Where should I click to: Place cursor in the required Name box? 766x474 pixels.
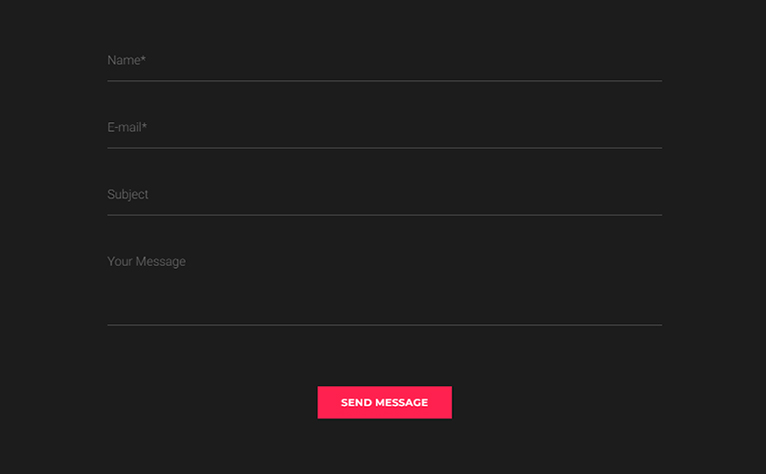(384, 61)
